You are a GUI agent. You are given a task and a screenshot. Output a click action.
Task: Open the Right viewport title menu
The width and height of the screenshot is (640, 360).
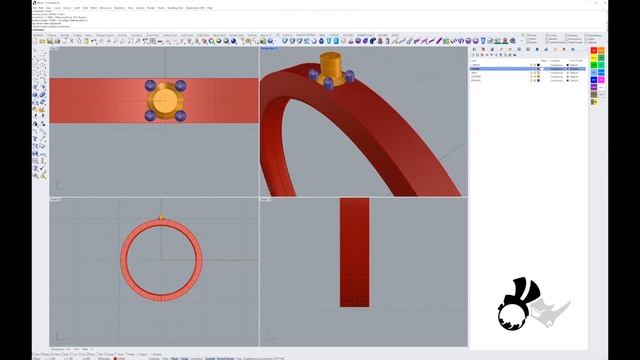(x=265, y=200)
